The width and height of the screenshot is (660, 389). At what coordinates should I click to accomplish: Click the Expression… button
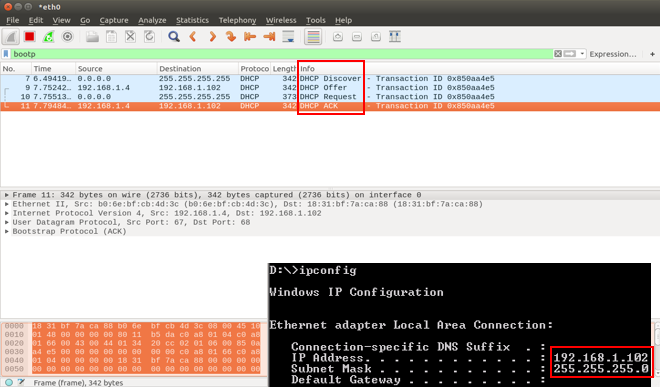pyautogui.click(x=613, y=54)
